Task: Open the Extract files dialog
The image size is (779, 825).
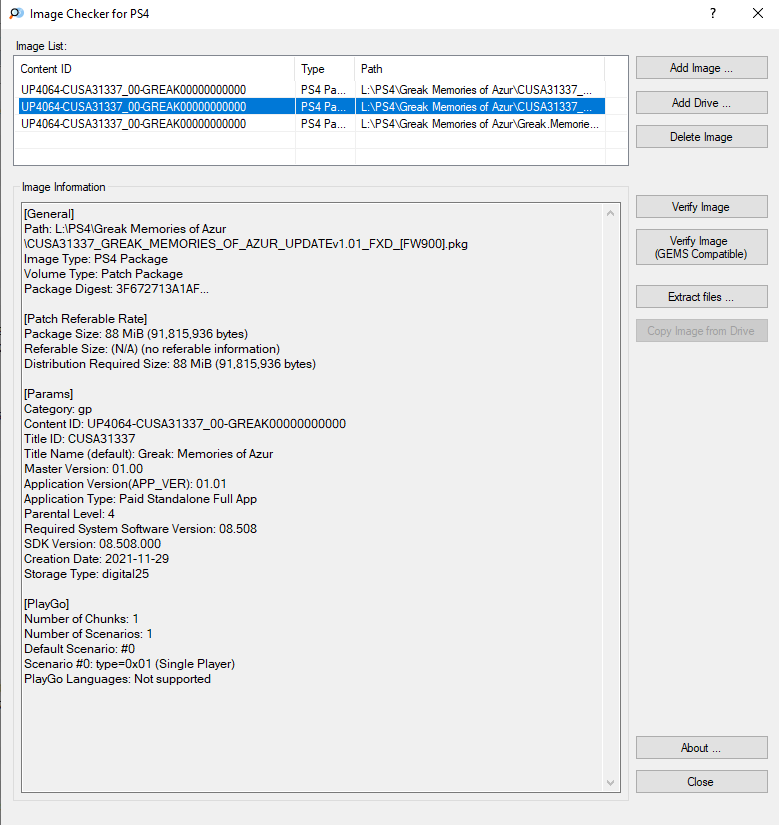Action: (x=701, y=297)
